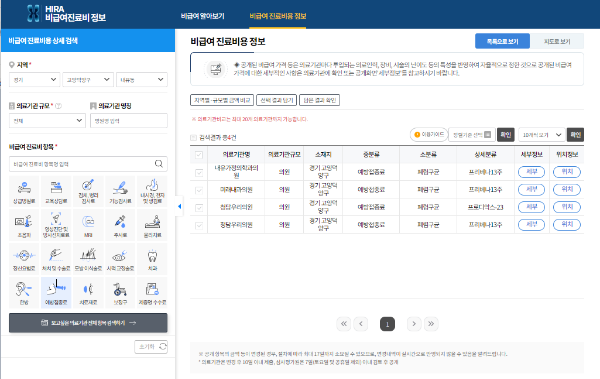Open the 경기 province dropdown

click(34, 80)
